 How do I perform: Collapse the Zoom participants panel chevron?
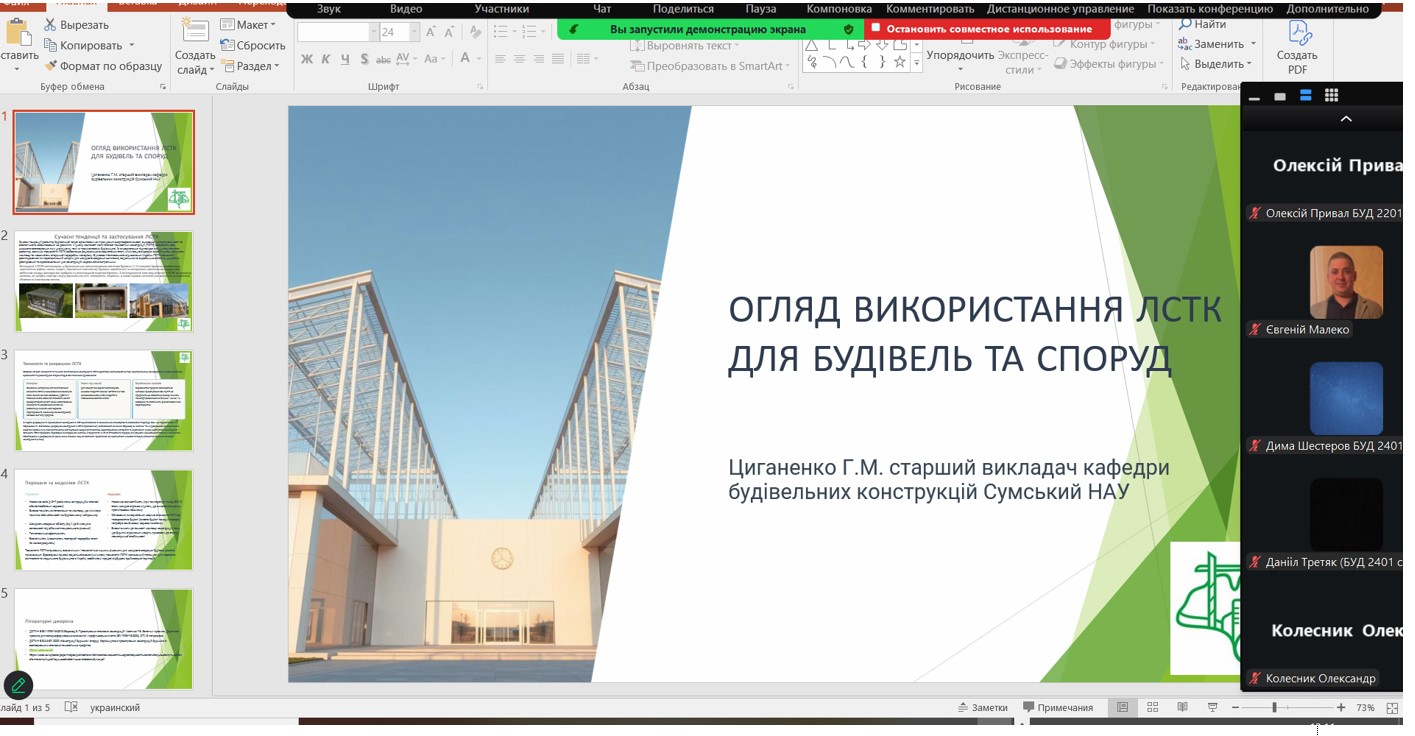tap(1346, 119)
